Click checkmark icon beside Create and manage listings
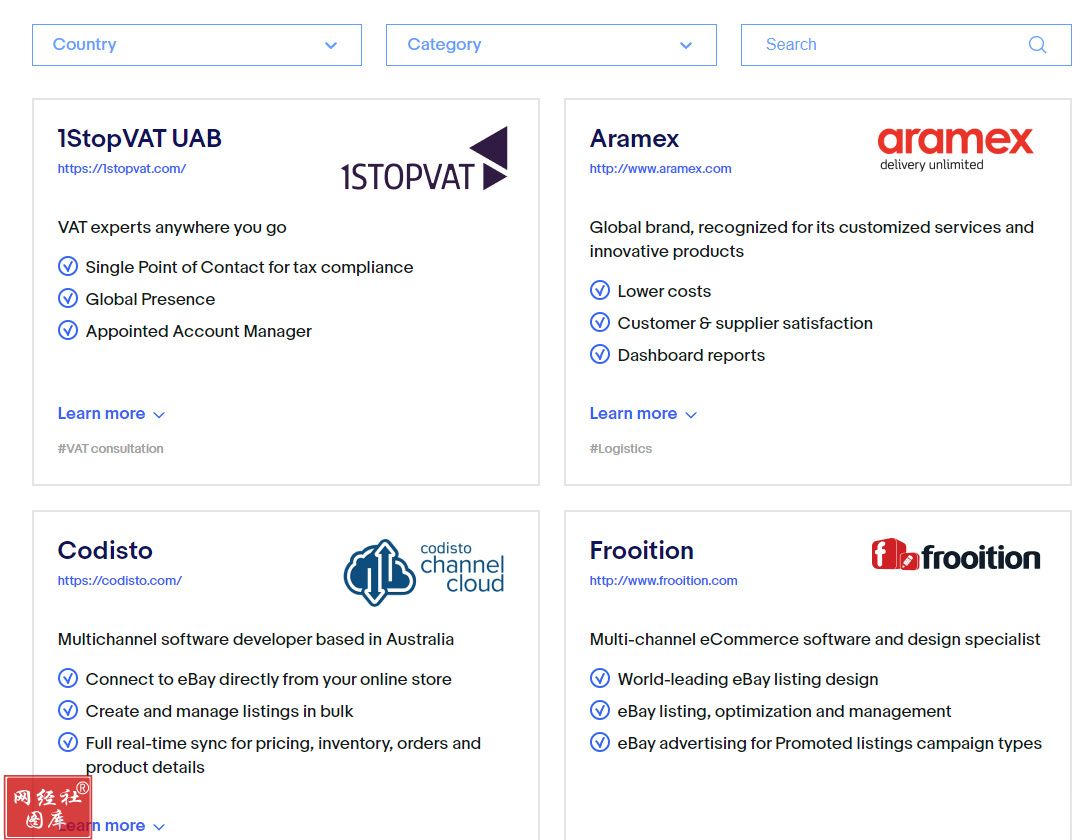Image resolution: width=1086 pixels, height=840 pixels. 68,710
